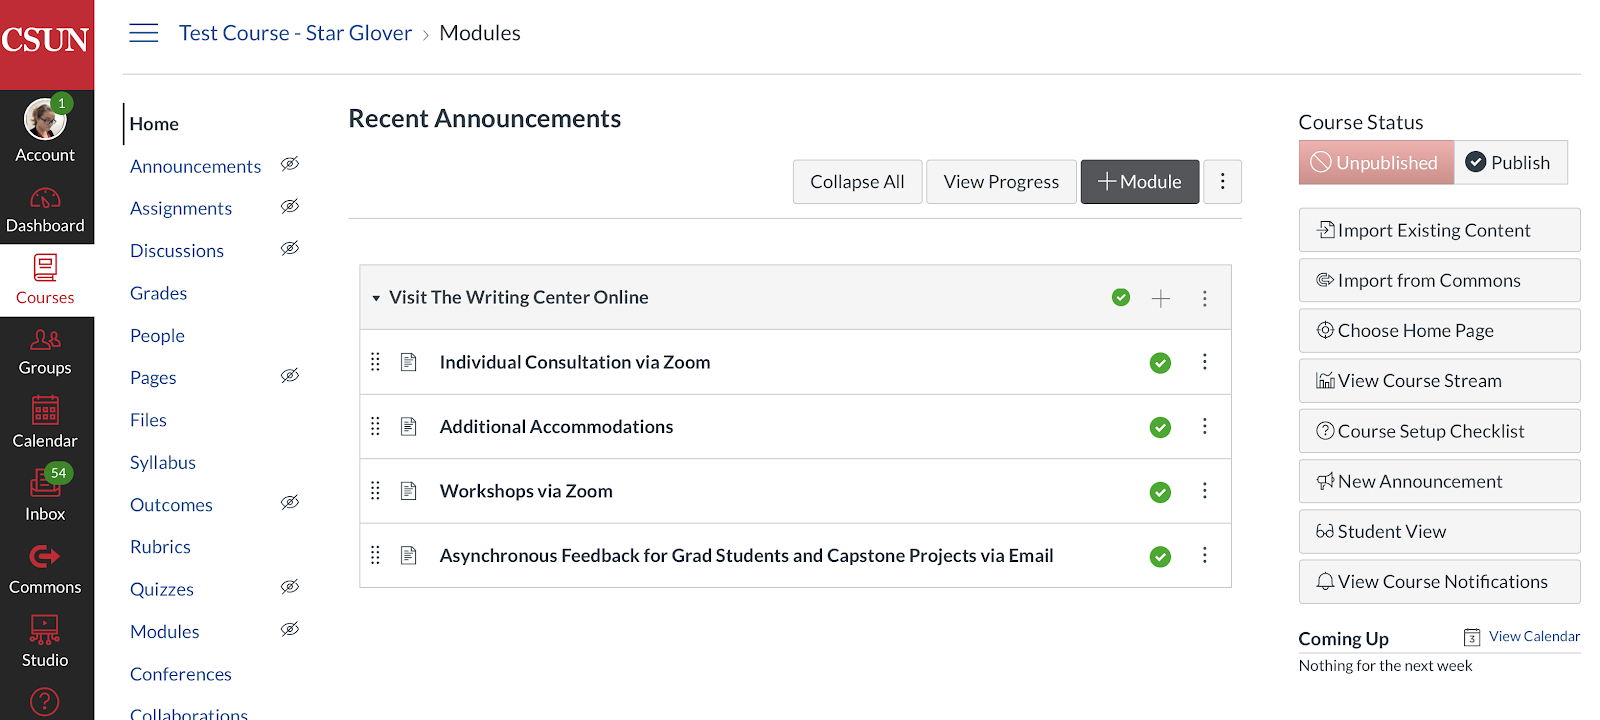This screenshot has width=1600, height=720.
Task: Click the Publish course button
Action: click(1509, 163)
